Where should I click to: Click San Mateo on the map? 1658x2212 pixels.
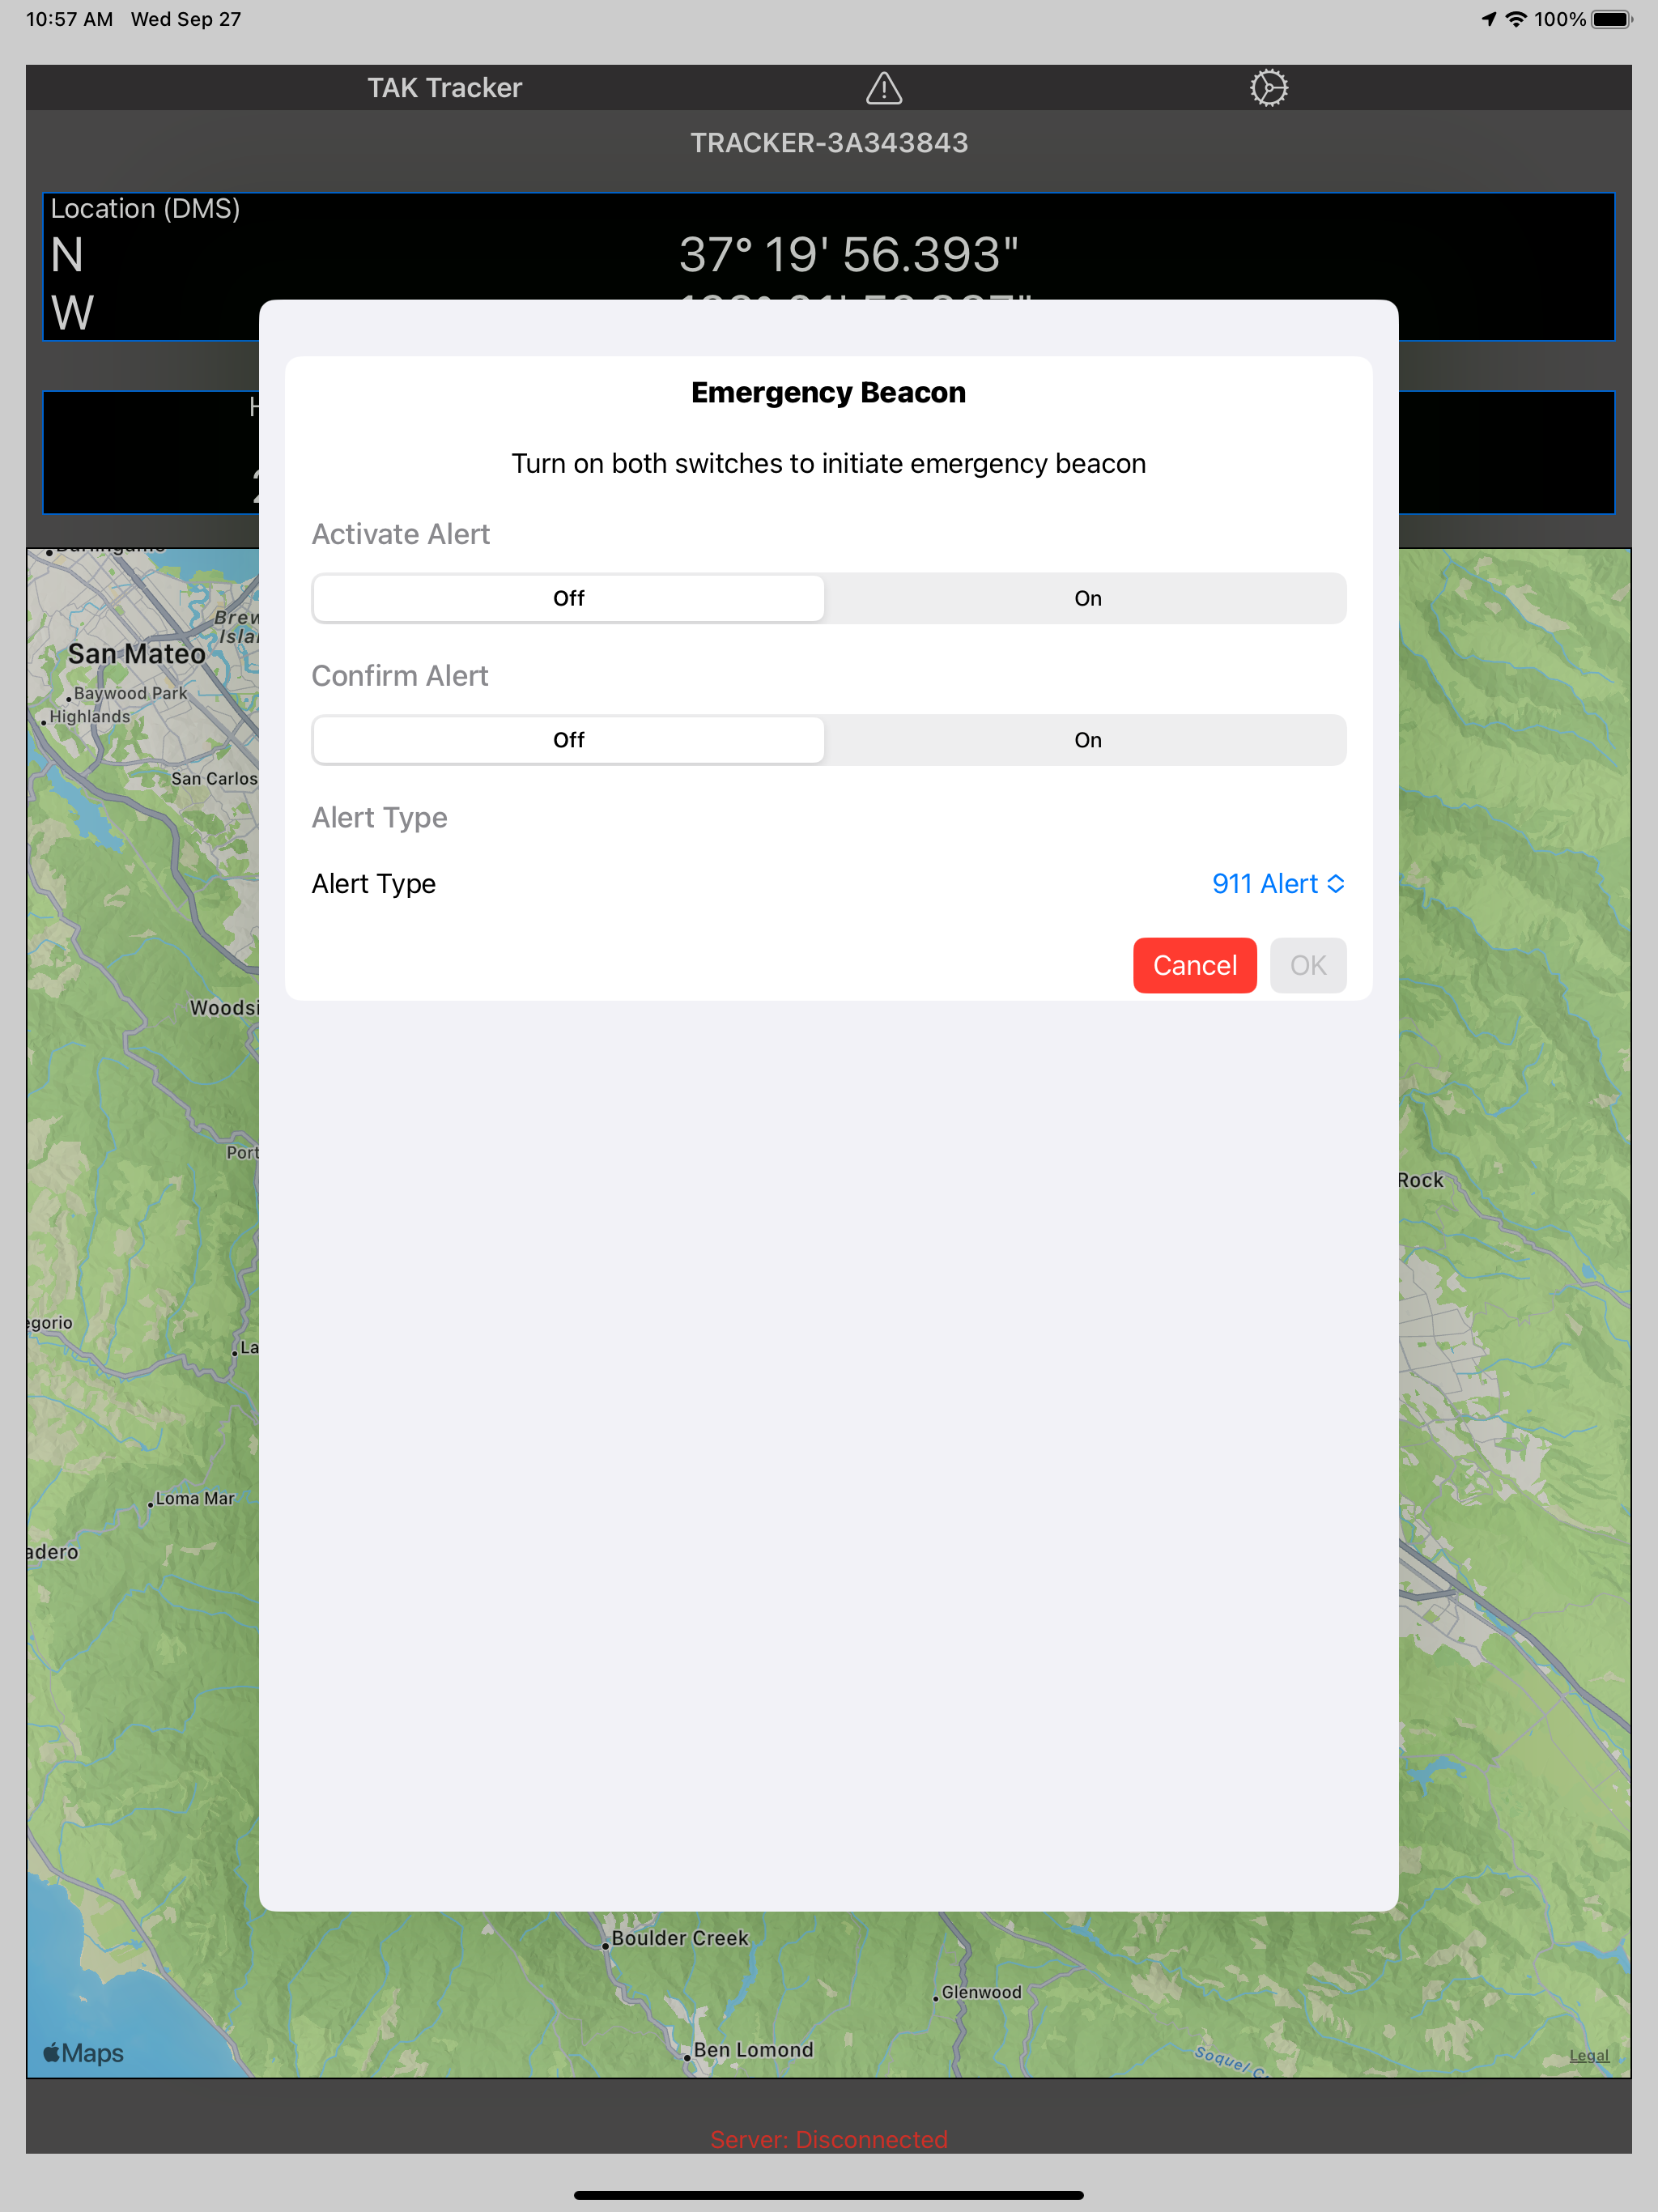click(x=137, y=654)
